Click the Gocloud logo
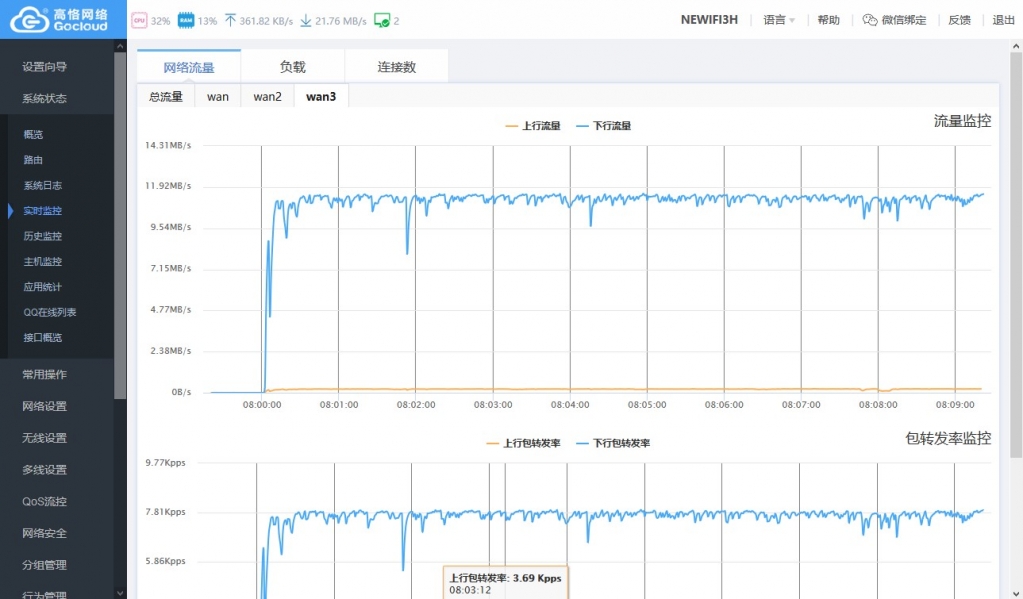Viewport: 1023px width, 599px height. (60, 20)
